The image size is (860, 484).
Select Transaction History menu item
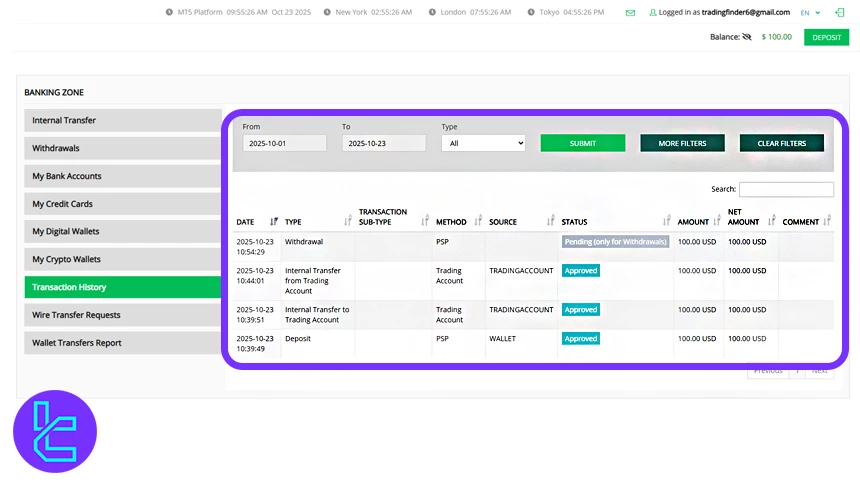(123, 287)
